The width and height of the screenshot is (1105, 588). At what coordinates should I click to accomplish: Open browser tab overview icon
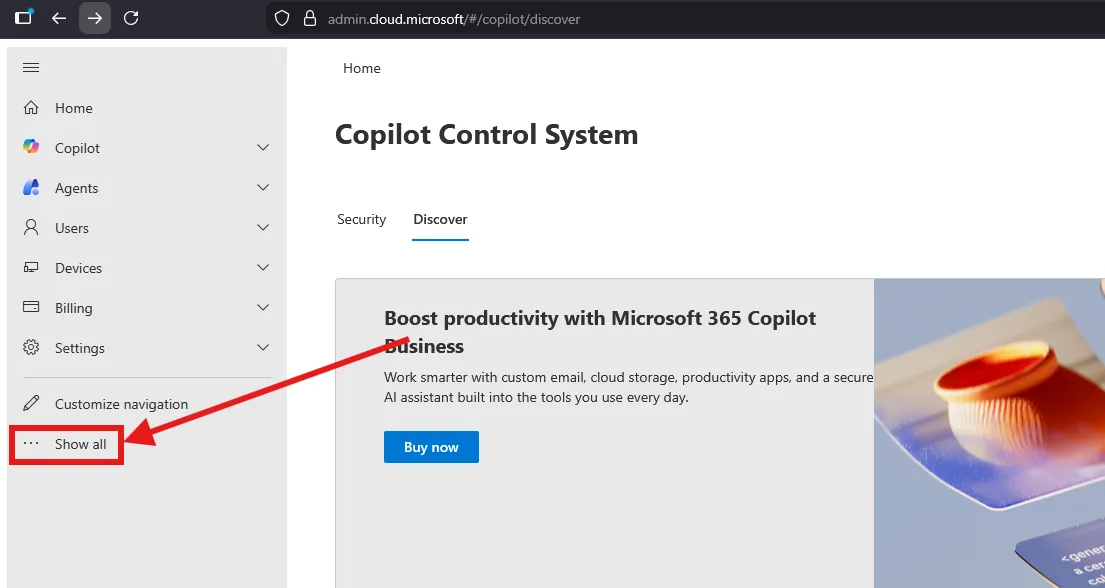click(24, 17)
